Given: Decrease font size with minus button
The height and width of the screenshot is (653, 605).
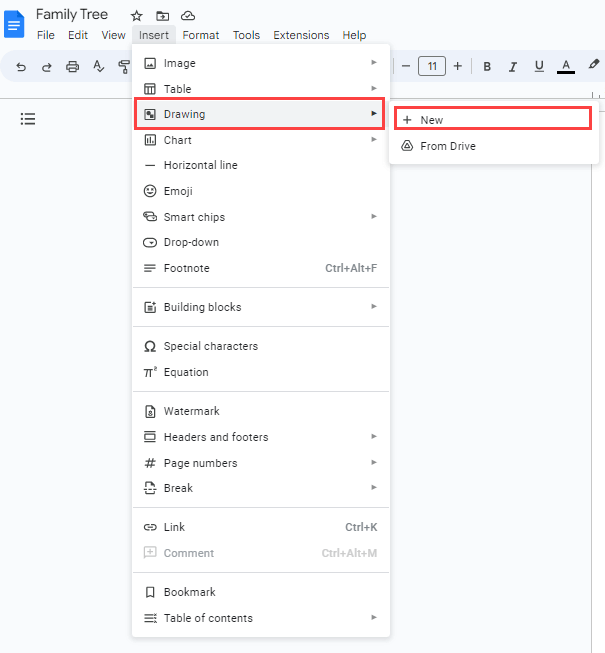Looking at the screenshot, I should [x=406, y=66].
